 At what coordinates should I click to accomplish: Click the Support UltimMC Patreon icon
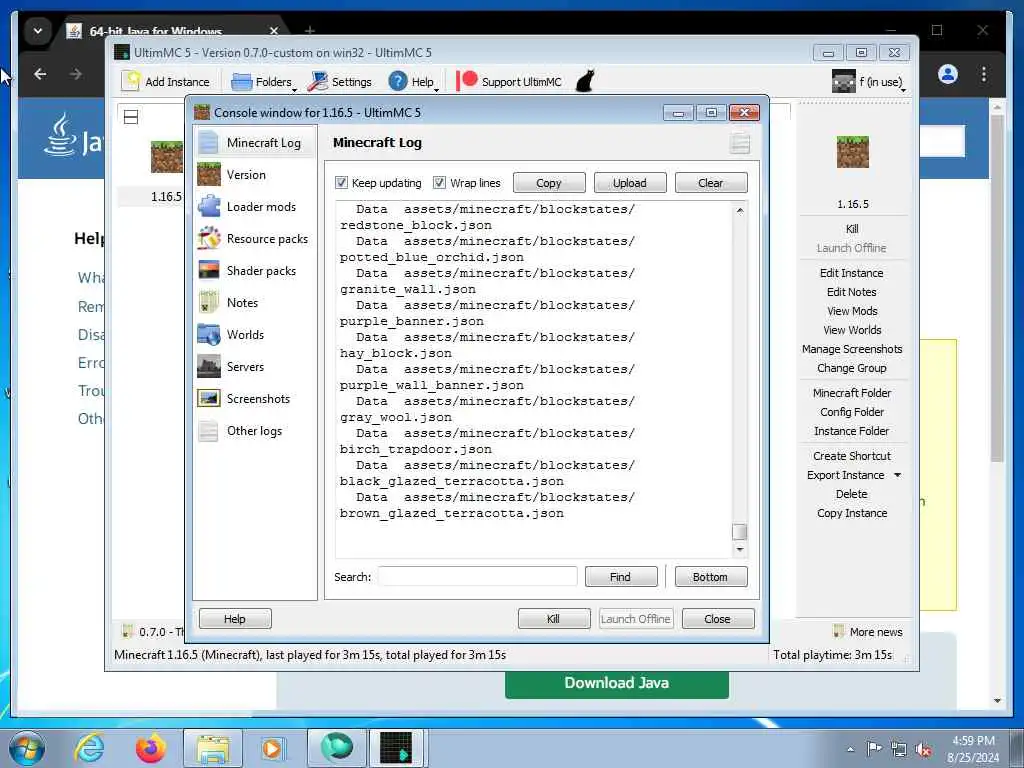[466, 81]
